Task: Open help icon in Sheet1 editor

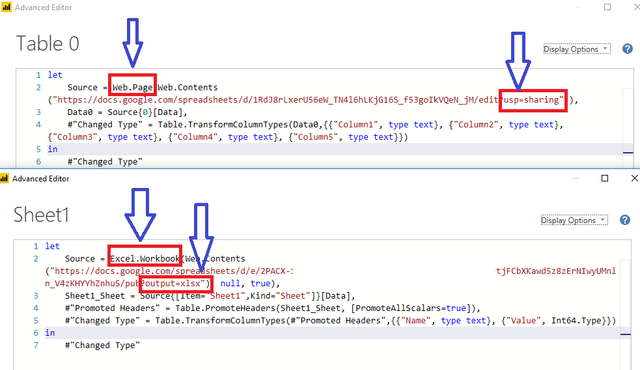Action: pos(625,220)
